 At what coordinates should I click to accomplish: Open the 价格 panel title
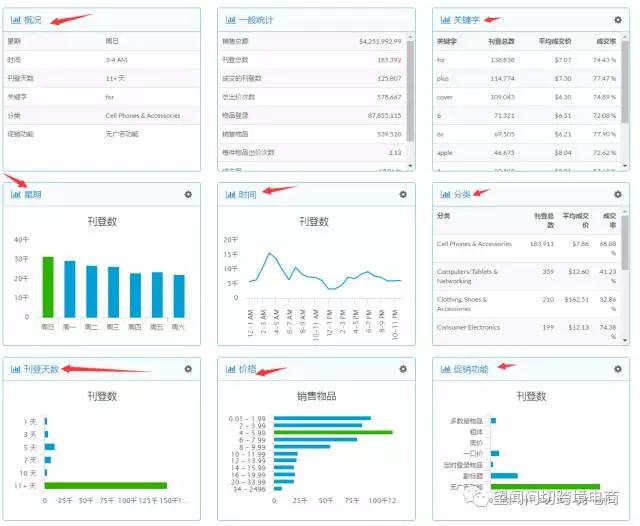point(247,369)
